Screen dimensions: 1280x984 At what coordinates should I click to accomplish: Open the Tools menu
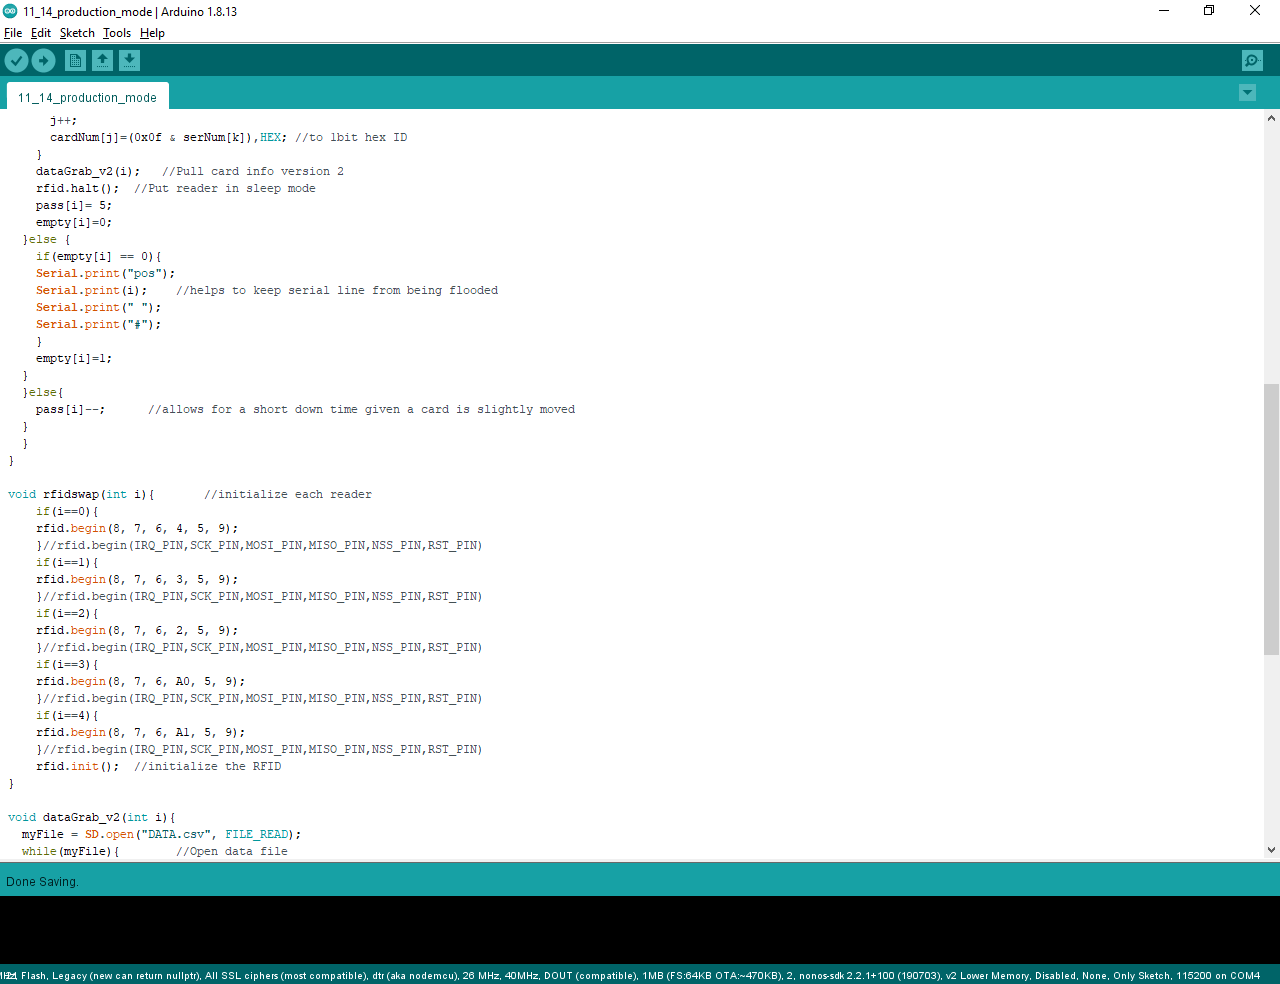coord(117,33)
